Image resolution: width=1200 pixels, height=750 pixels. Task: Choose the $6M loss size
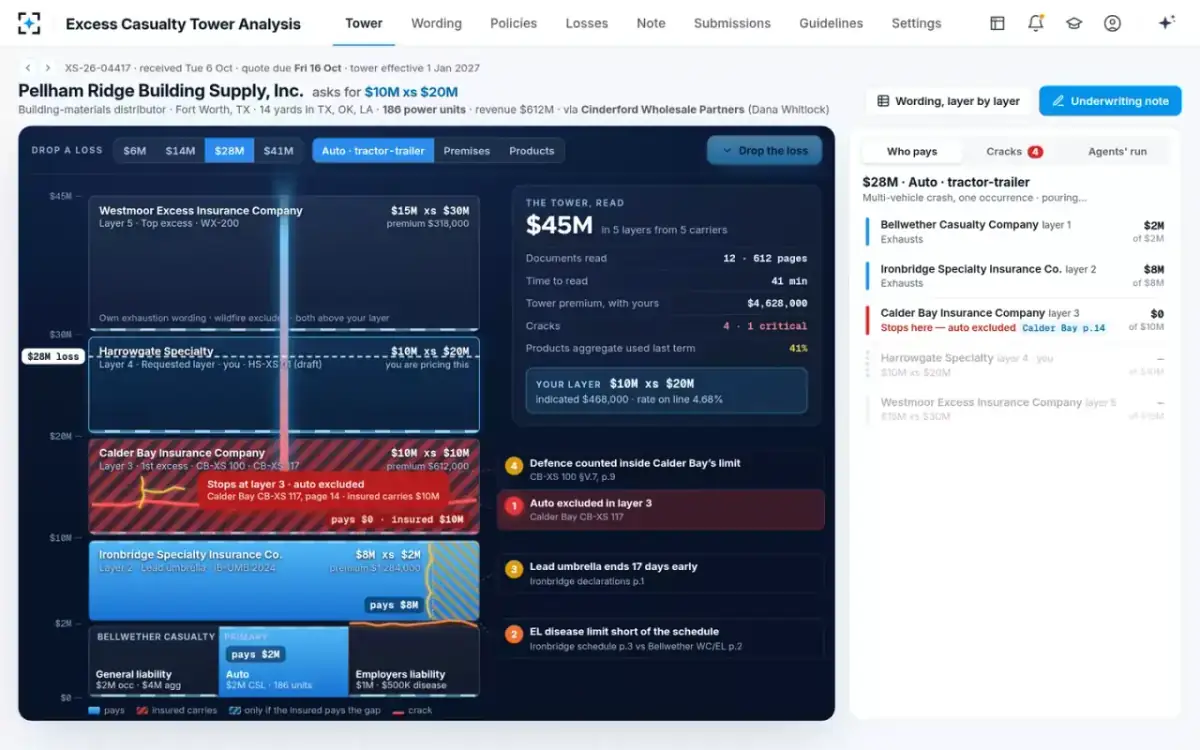134,151
